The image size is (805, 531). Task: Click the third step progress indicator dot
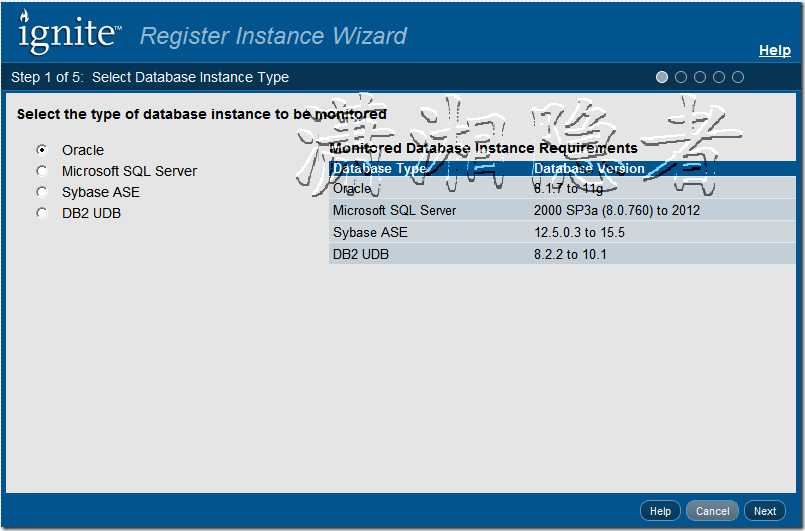point(700,77)
